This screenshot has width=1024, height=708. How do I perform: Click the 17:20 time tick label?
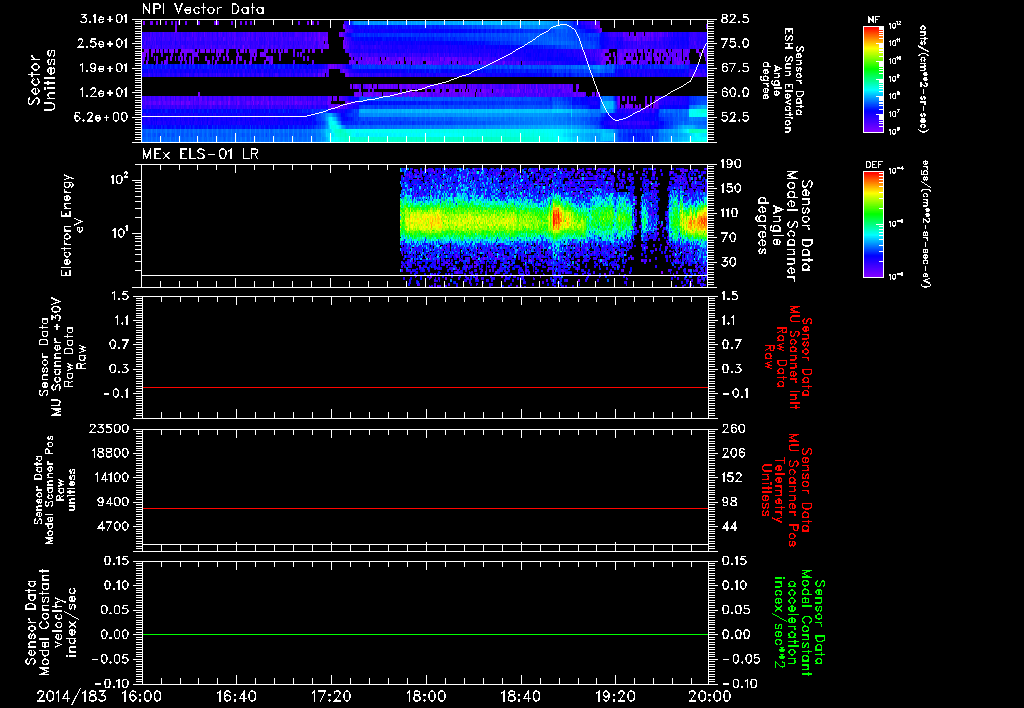pos(331,696)
